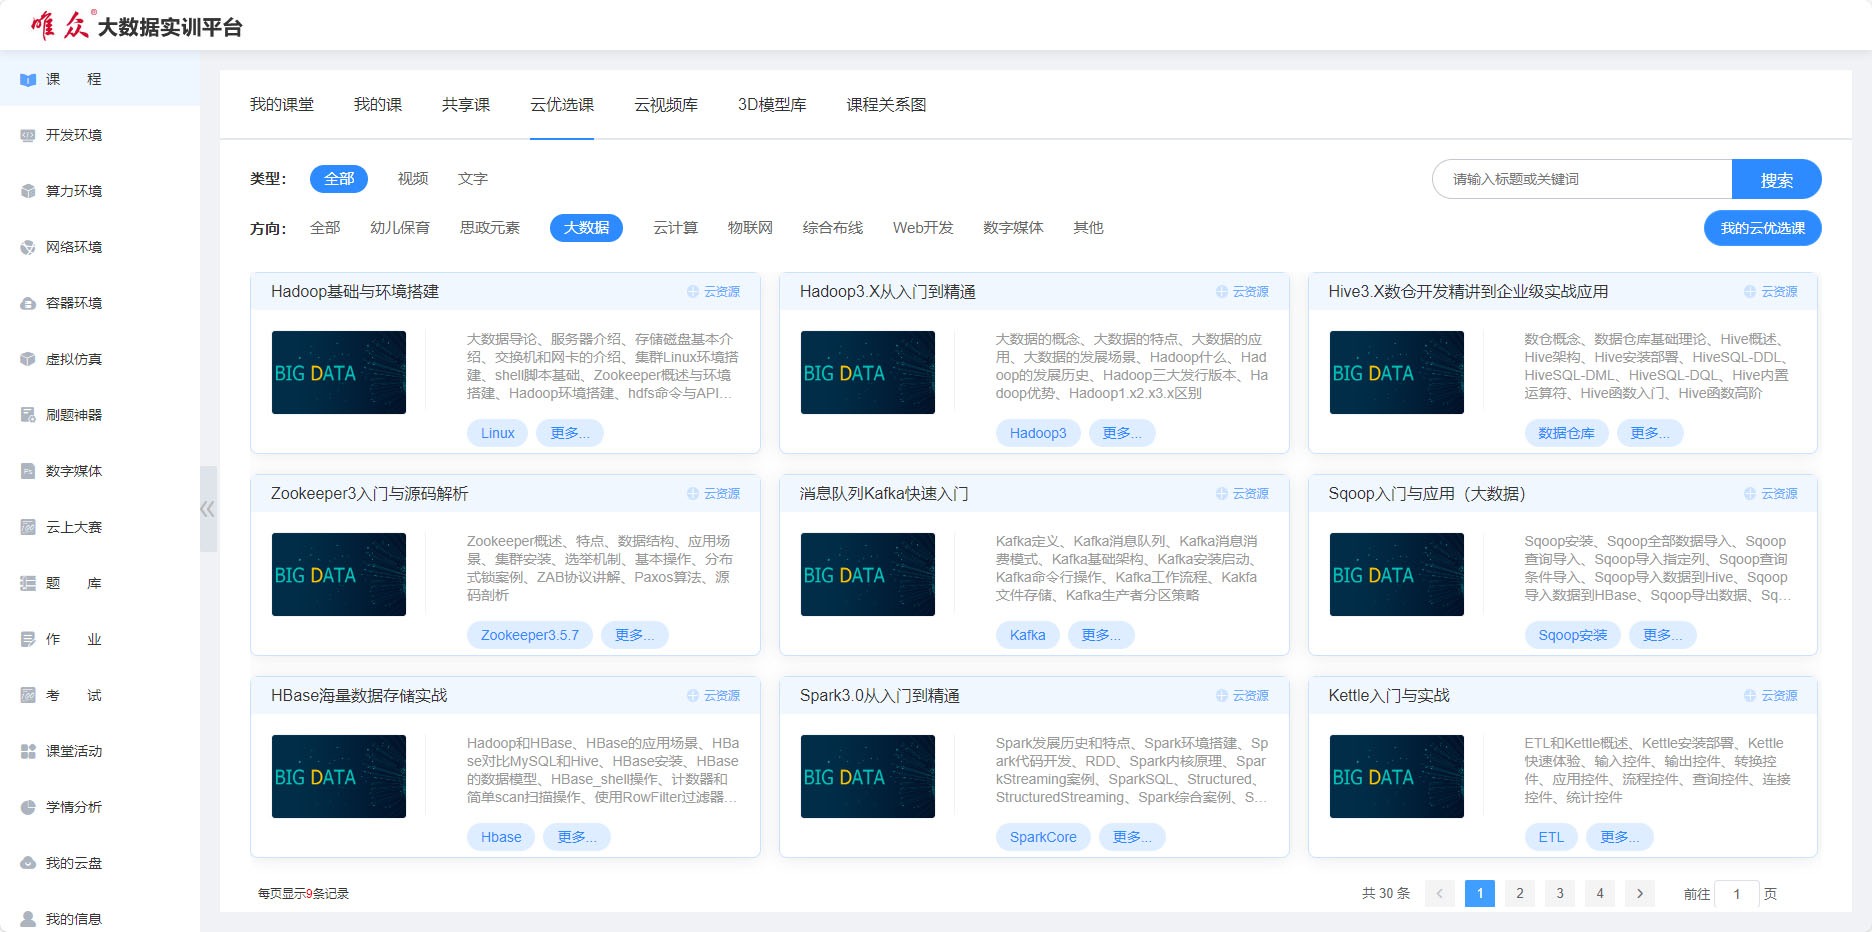The width and height of the screenshot is (1872, 932).
Task: Open 开发环境 from the sidebar icon
Action: [x=28, y=135]
